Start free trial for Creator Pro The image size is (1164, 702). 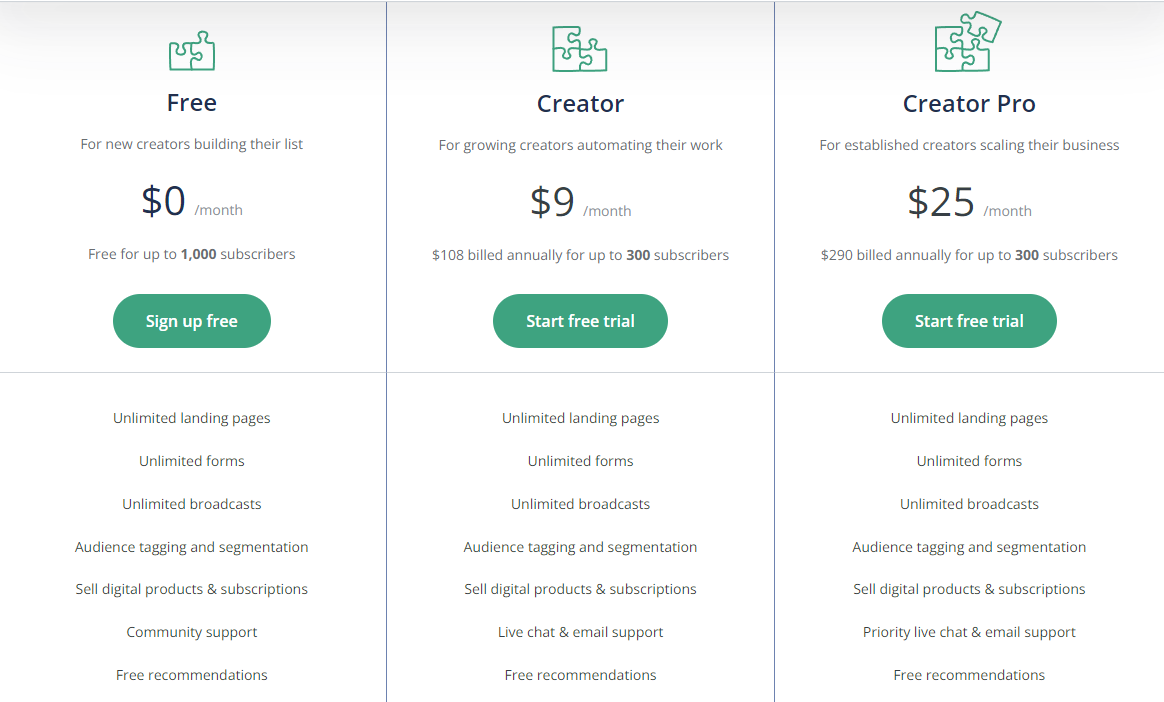969,321
